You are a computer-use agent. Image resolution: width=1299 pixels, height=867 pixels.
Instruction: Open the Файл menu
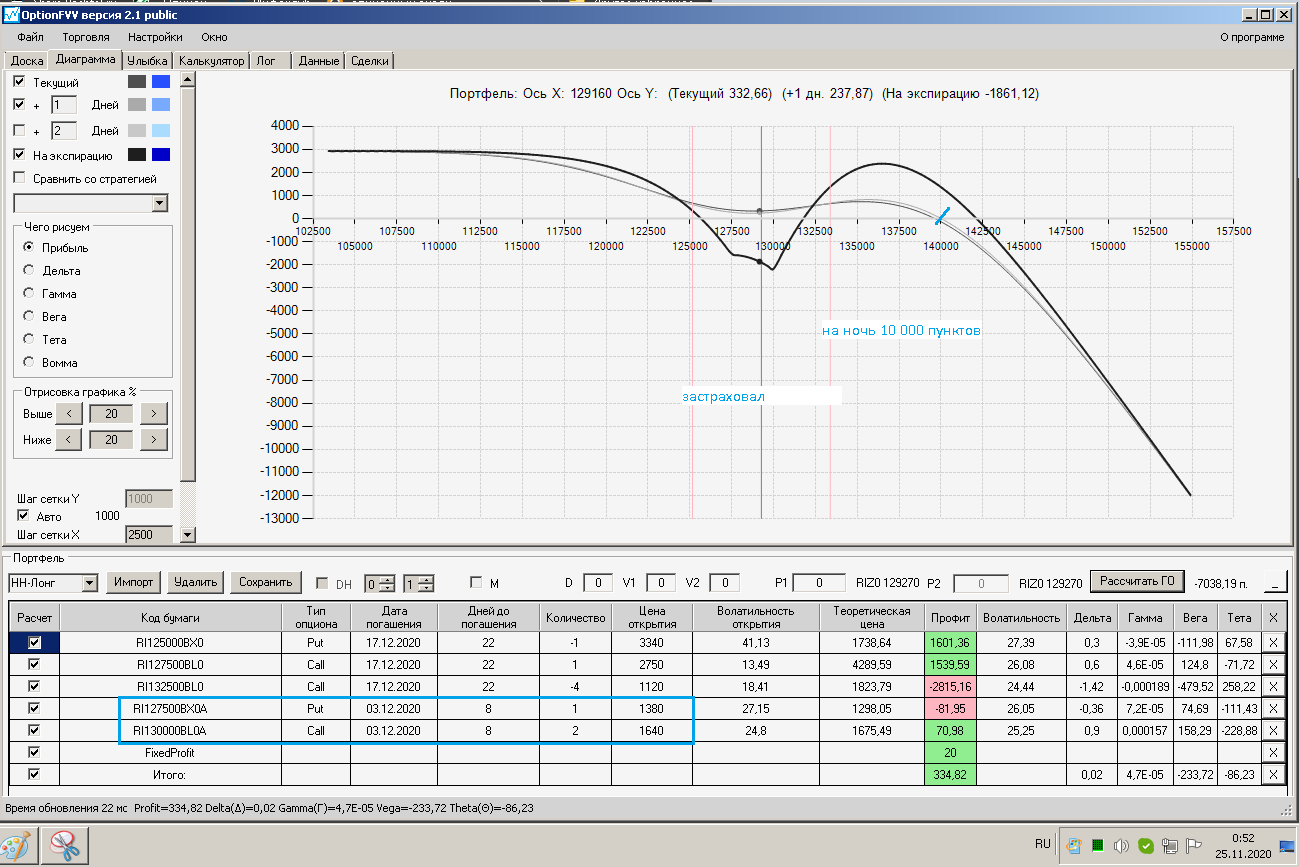[30, 37]
